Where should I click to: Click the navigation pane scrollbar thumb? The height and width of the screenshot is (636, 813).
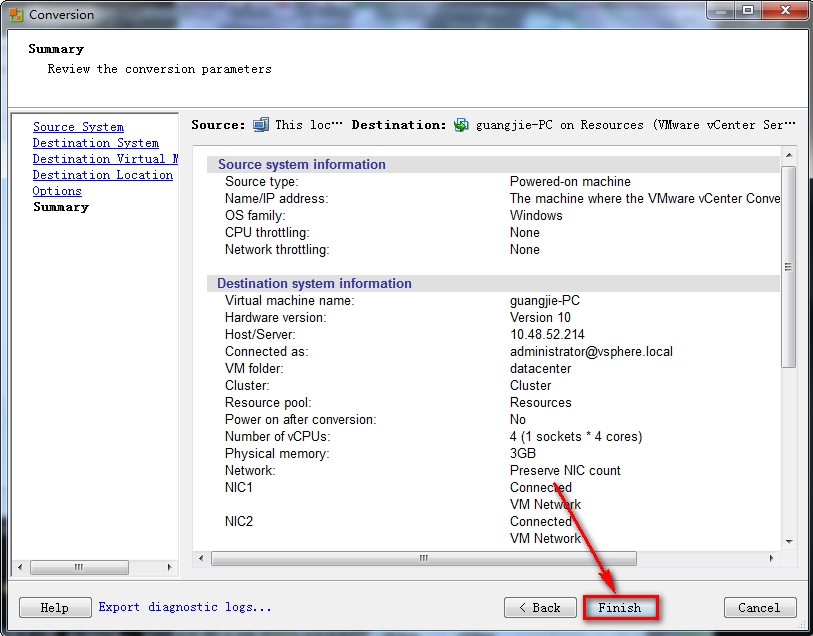tap(79, 567)
